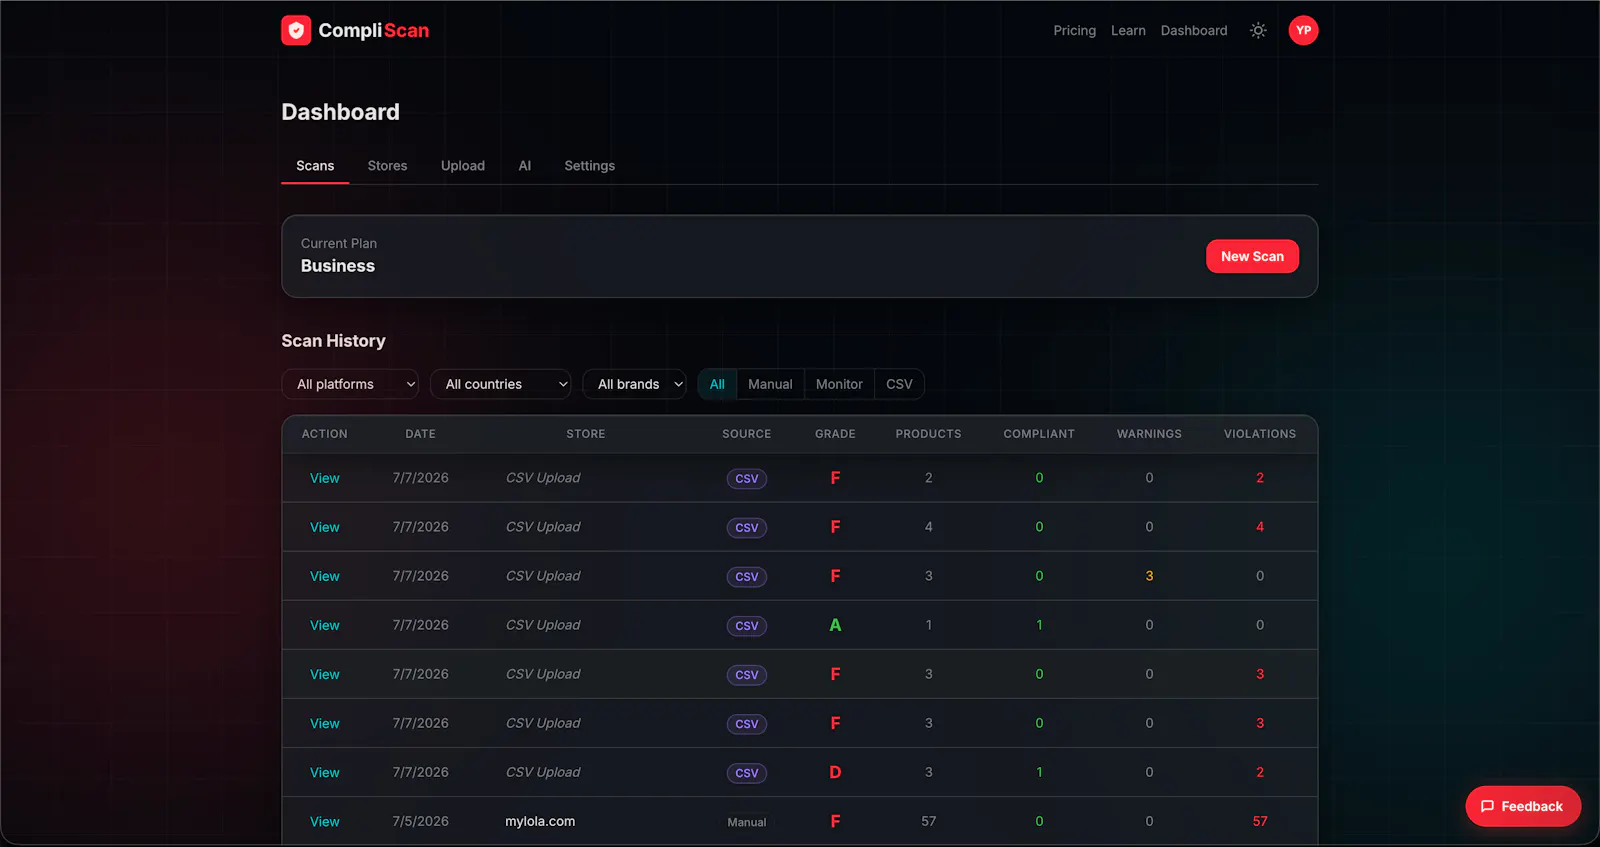The image size is (1600, 847).
Task: Switch to the Stores tab
Action: pyautogui.click(x=387, y=166)
